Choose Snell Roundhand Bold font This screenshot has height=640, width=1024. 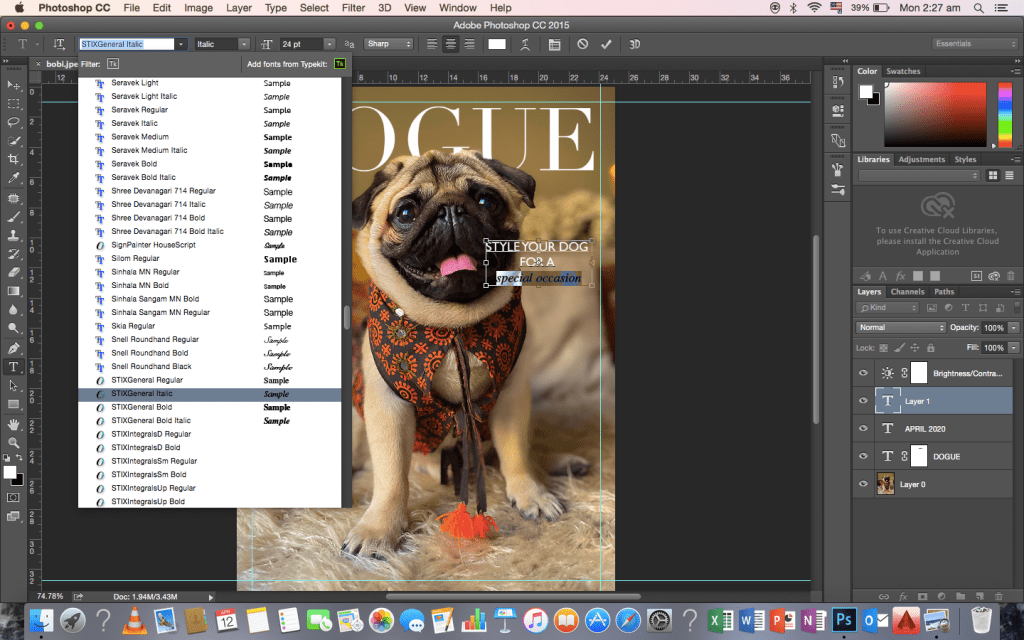click(x=149, y=353)
